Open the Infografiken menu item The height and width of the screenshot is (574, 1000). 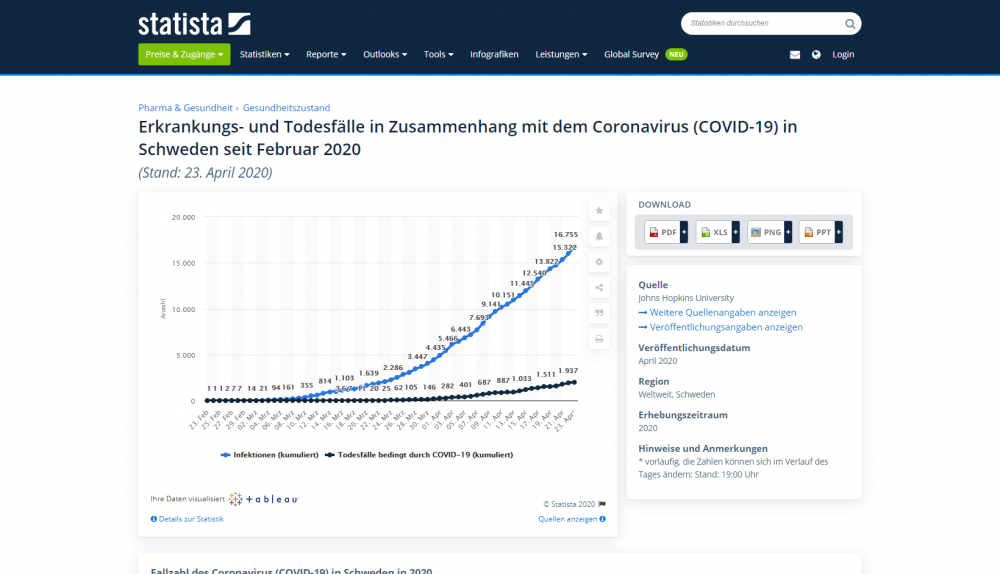[x=494, y=54]
